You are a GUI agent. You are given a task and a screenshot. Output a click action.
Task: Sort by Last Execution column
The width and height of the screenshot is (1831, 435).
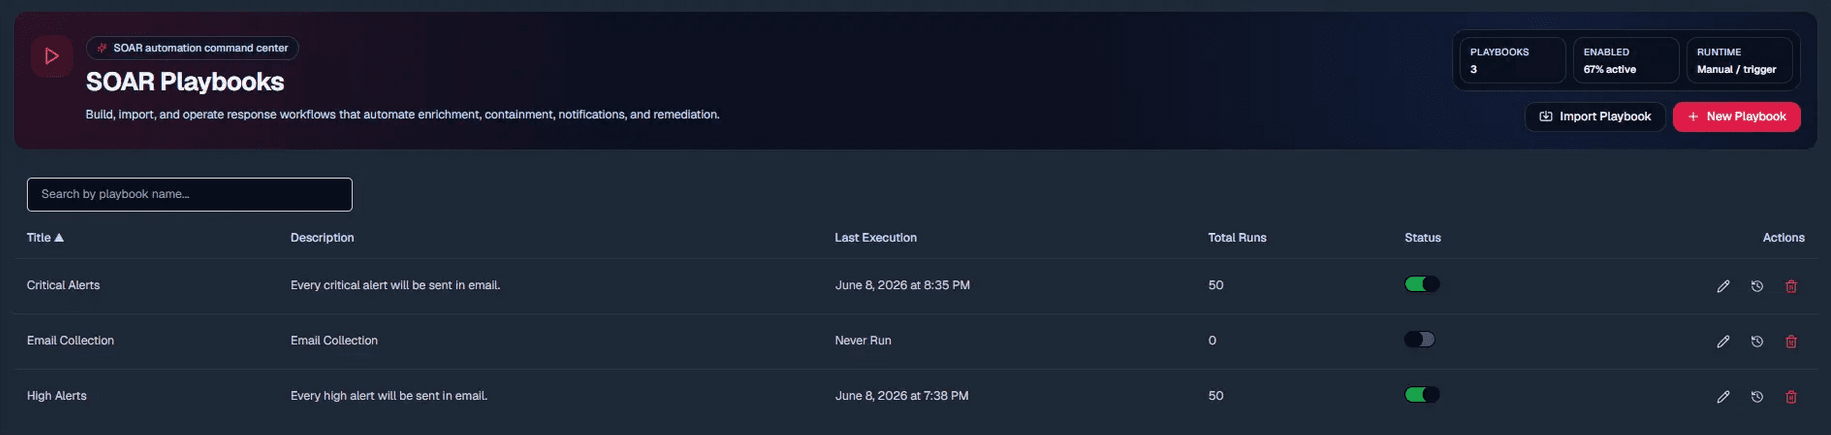point(875,237)
